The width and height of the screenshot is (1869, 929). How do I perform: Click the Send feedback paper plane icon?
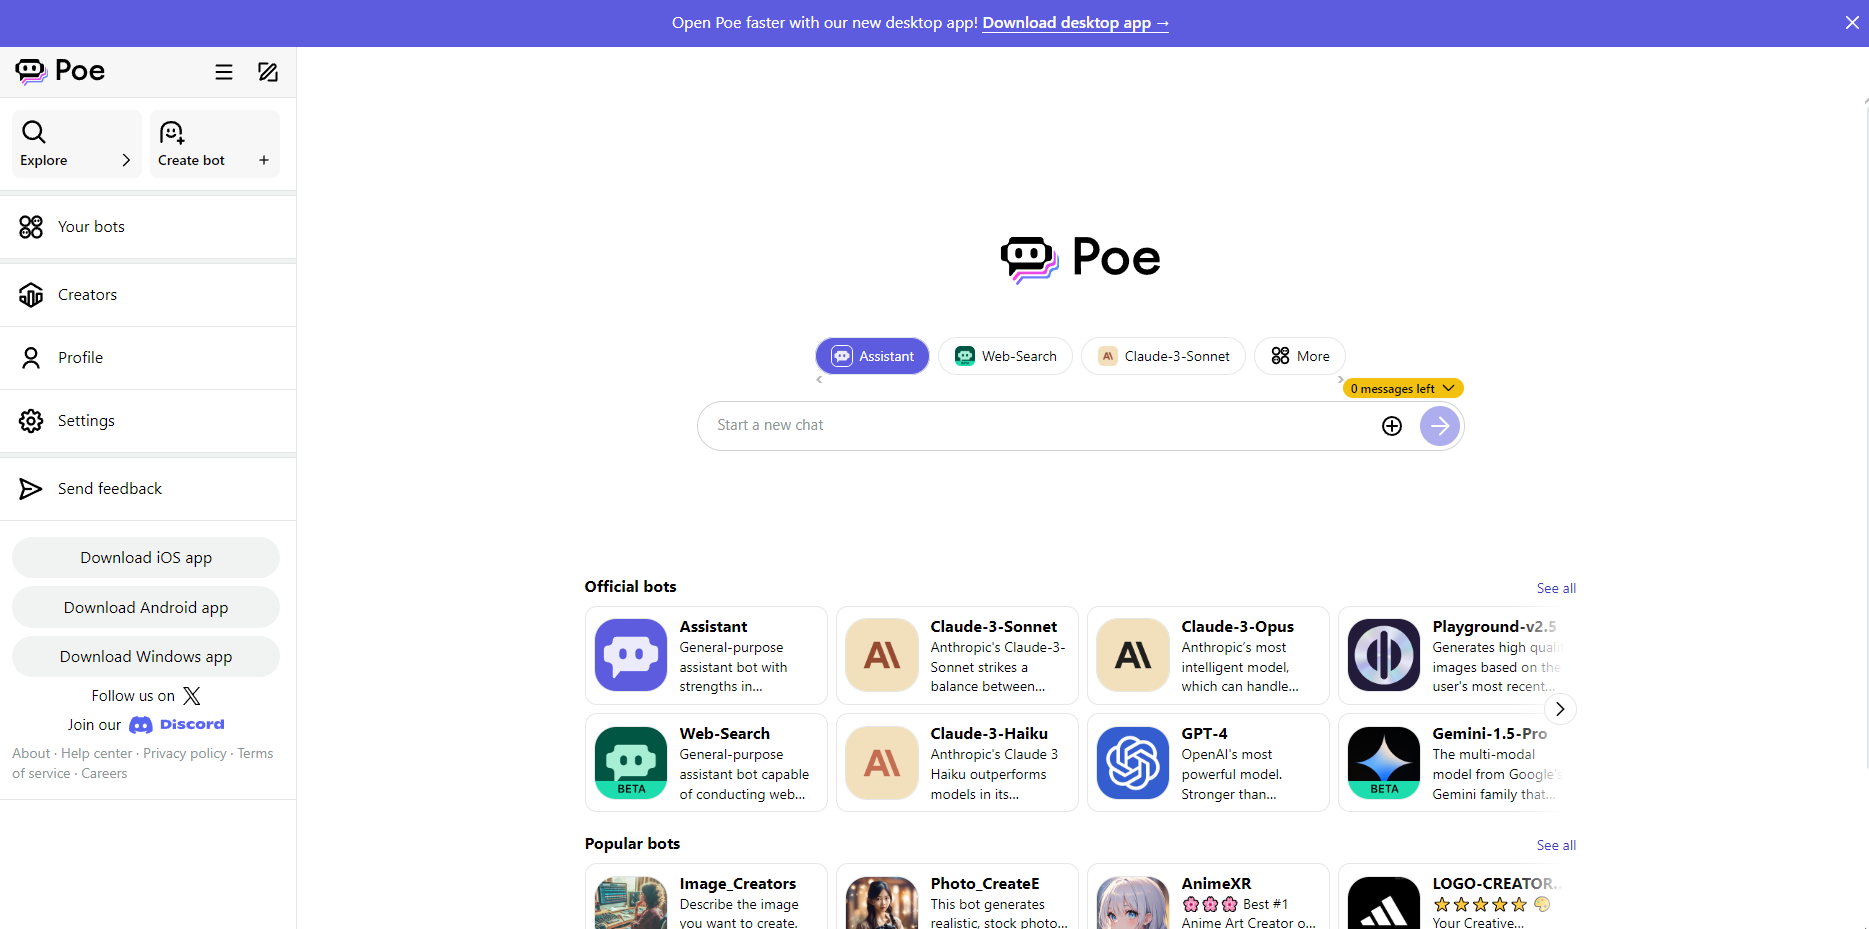(31, 489)
